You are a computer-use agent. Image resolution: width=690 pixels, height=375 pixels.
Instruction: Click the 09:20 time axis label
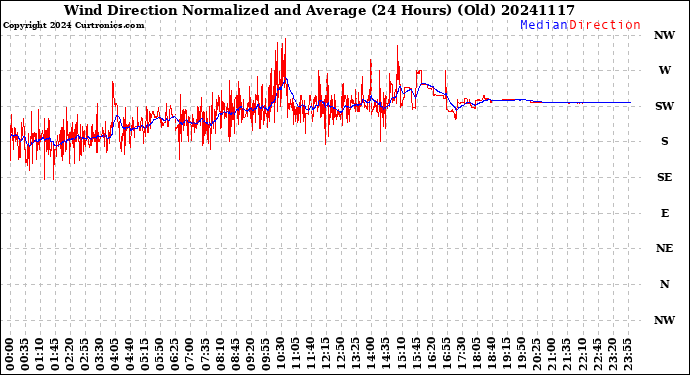250,354
